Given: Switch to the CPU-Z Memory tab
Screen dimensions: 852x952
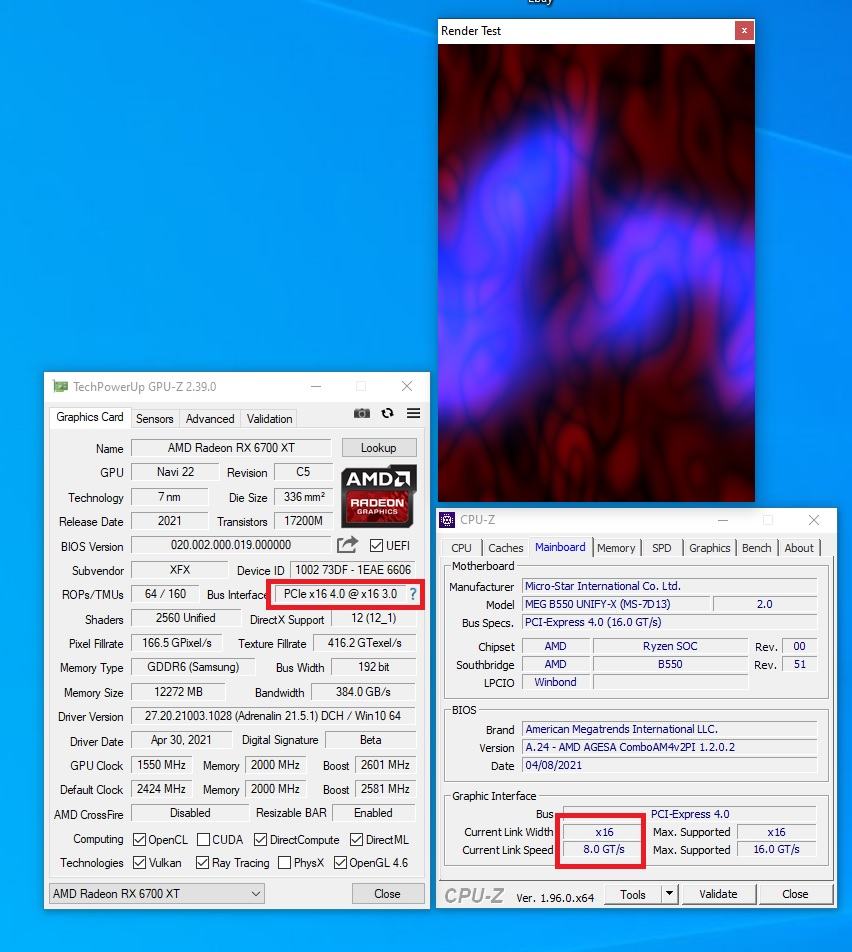Looking at the screenshot, I should pyautogui.click(x=616, y=548).
